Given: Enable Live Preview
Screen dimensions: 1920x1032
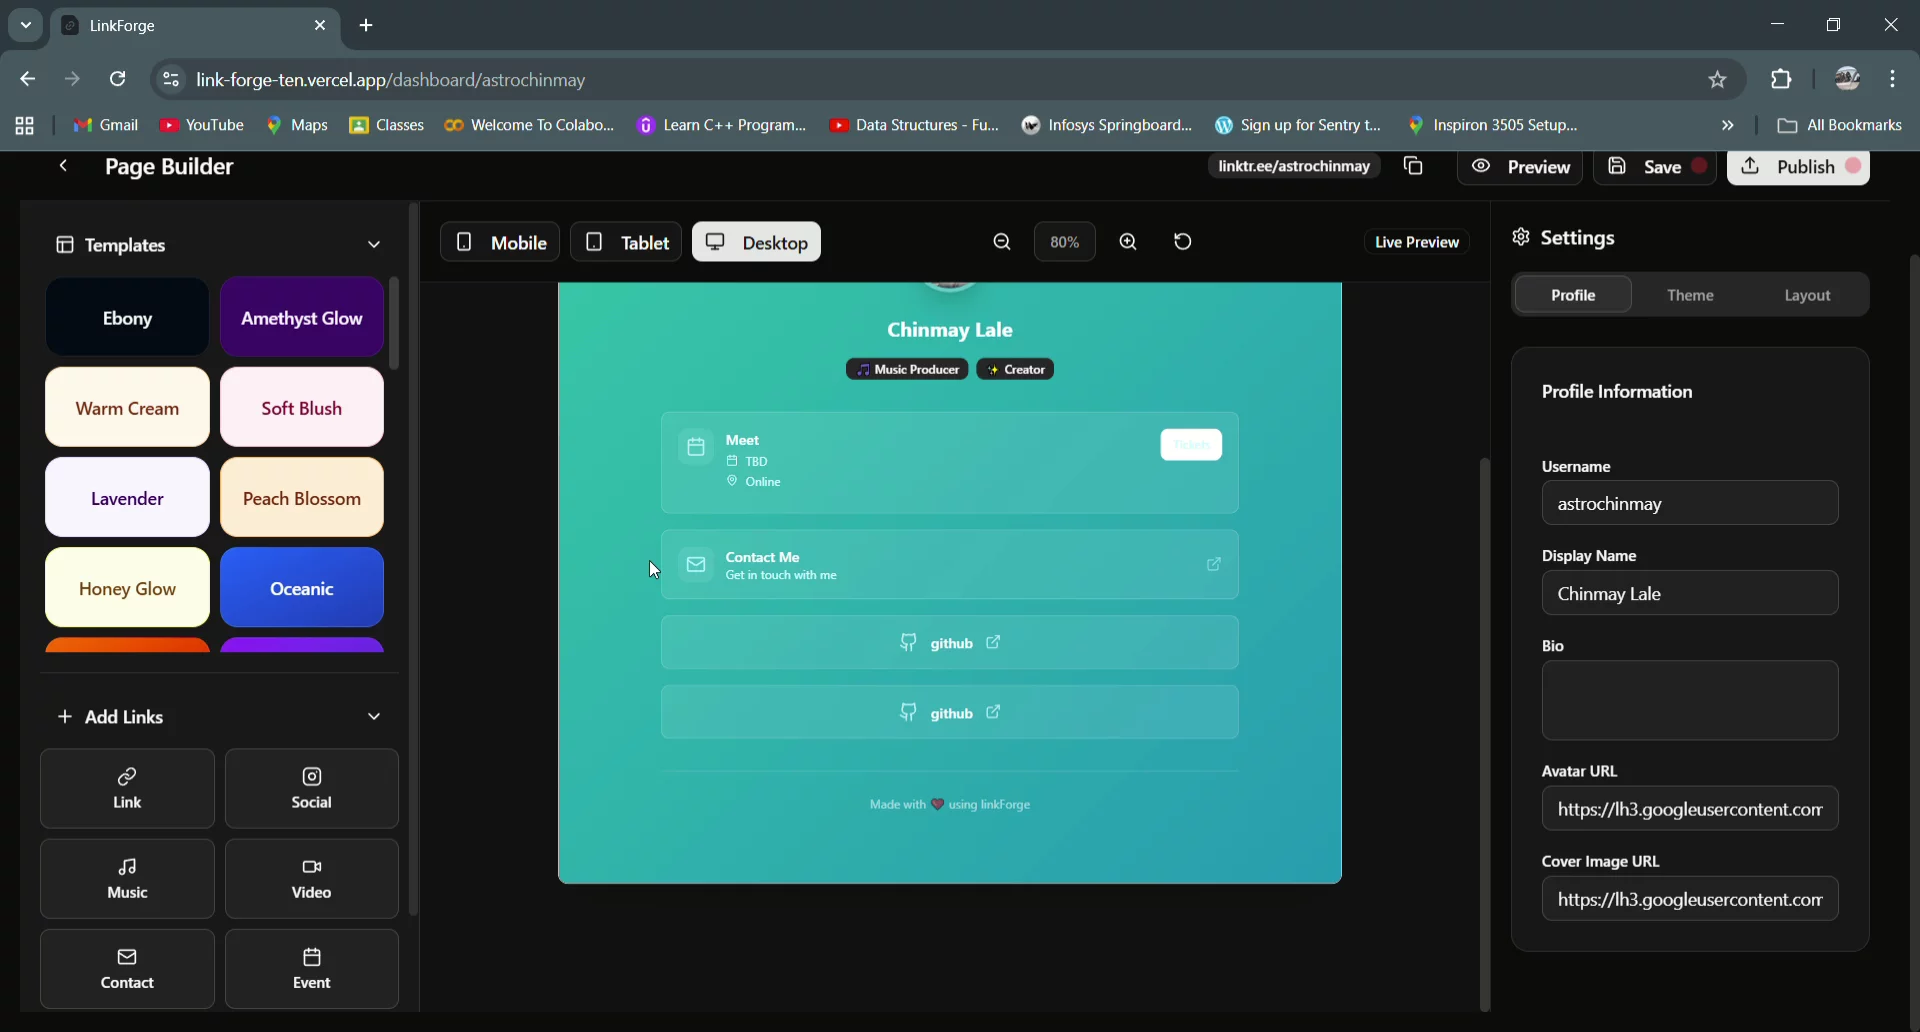Looking at the screenshot, I should point(1417,241).
